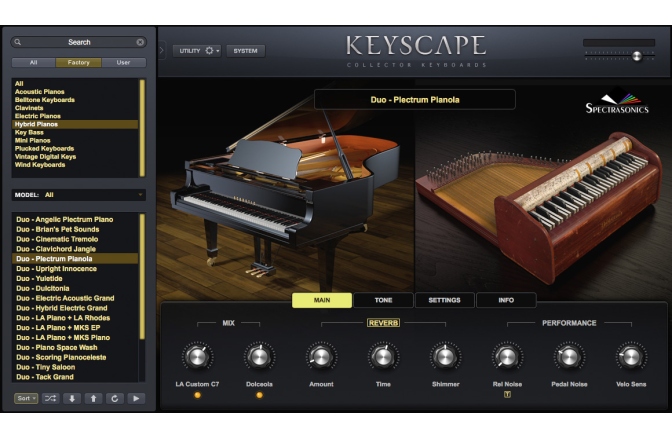The height and width of the screenshot is (440, 672).
Task: Collapse the browser with the side arrow
Action: [162, 51]
